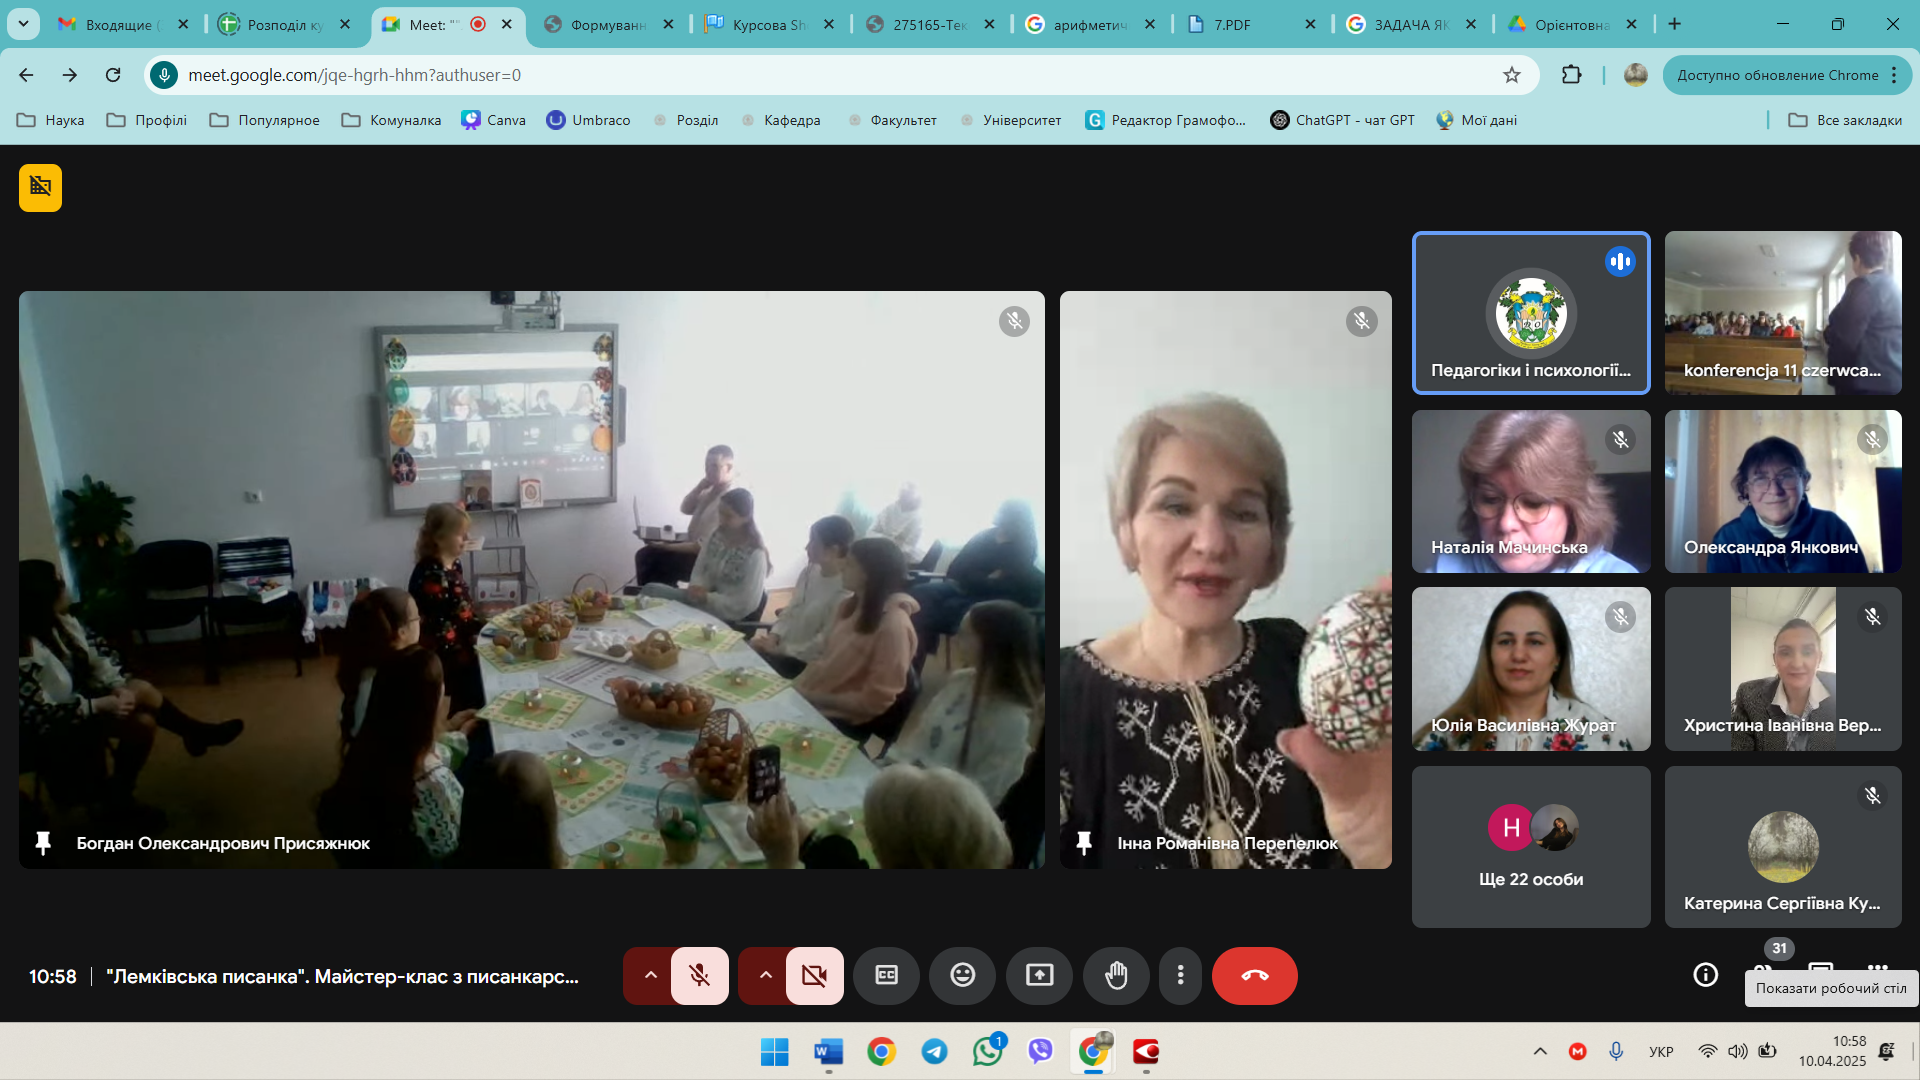Open Telegram from the taskbar

[x=934, y=1051]
